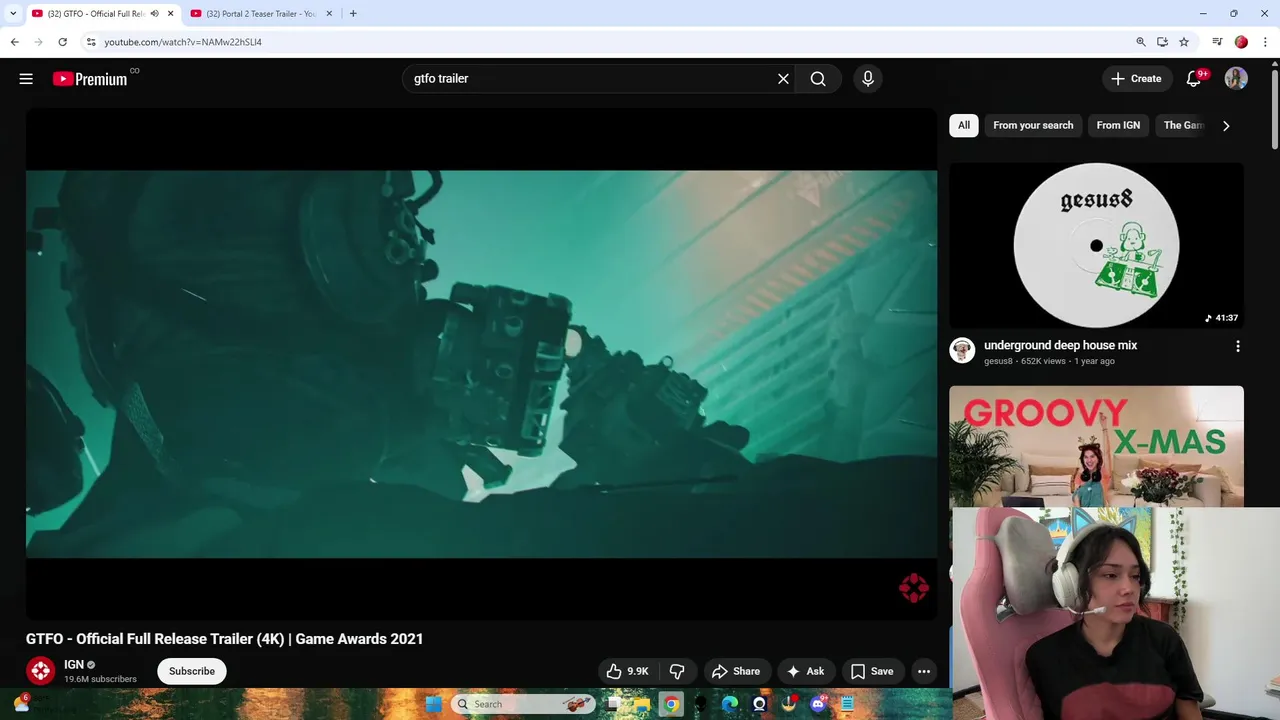Reload the page in Chrome
The width and height of the screenshot is (1280, 720).
tap(62, 42)
